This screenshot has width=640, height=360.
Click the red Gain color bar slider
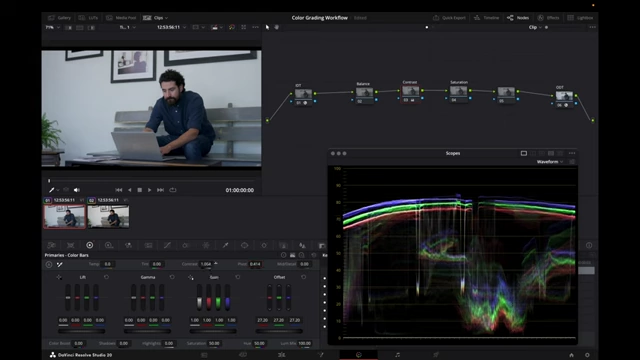(x=209, y=297)
